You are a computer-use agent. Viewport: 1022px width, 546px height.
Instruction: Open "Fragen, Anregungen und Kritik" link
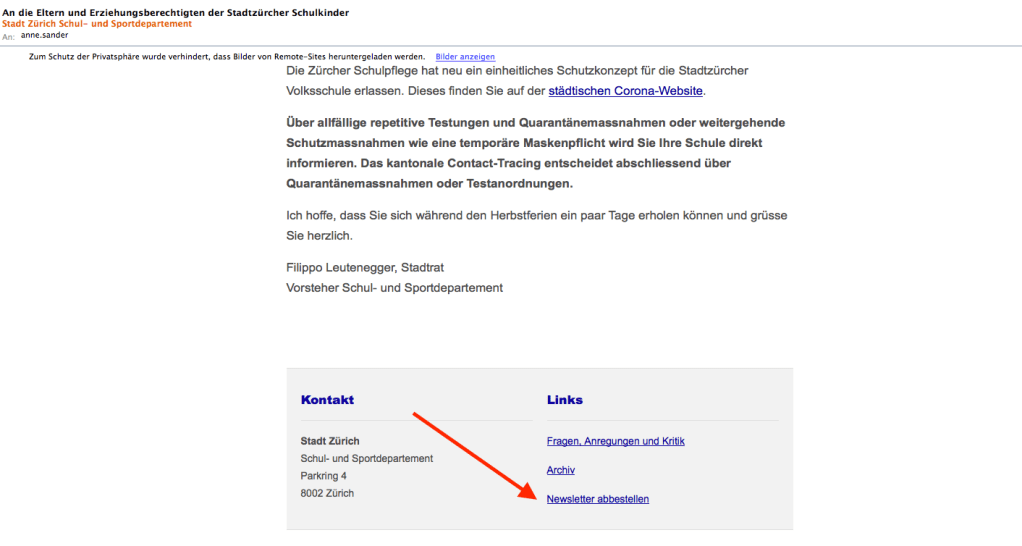coord(615,441)
